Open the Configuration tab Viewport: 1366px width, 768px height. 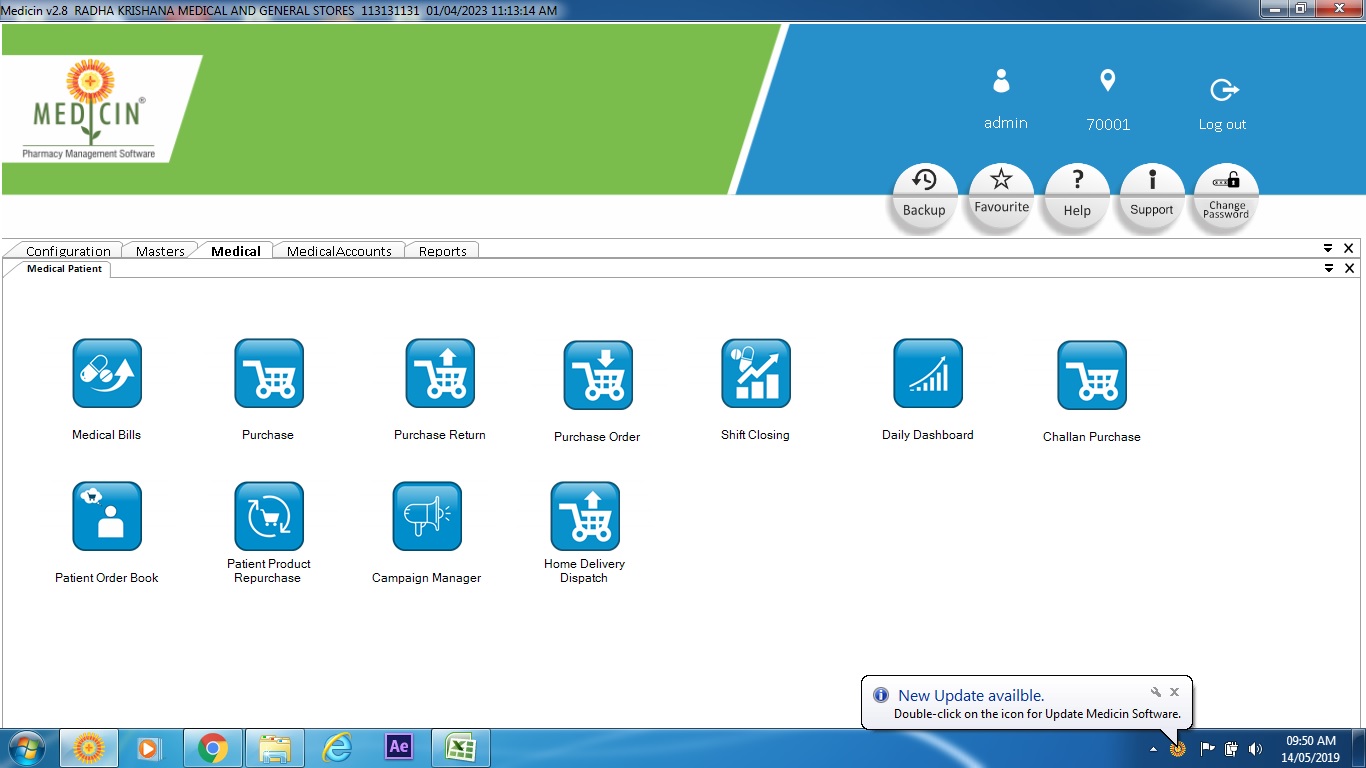pos(68,251)
